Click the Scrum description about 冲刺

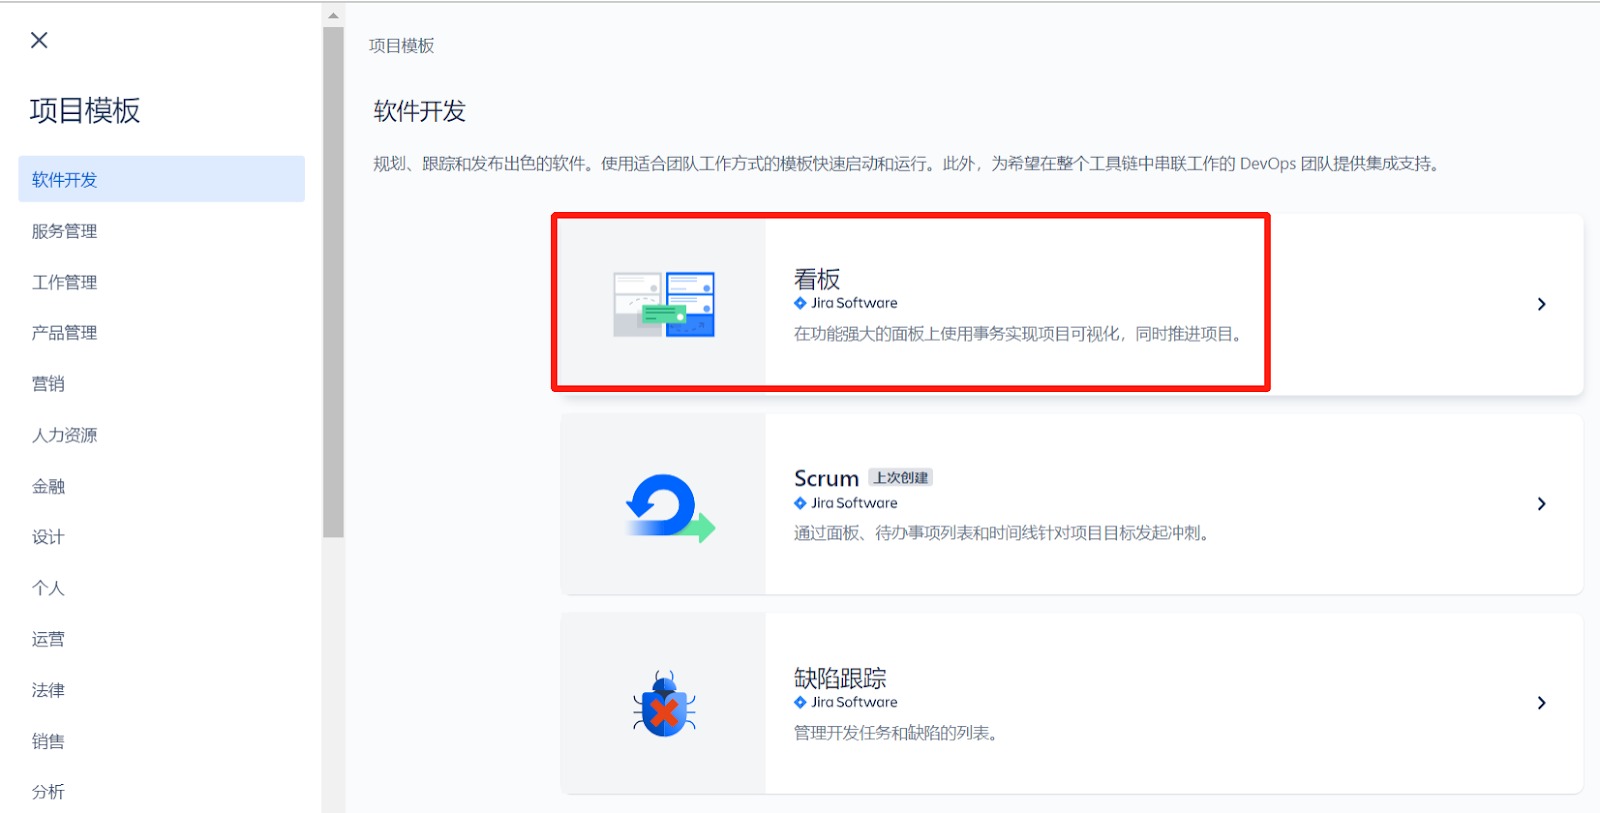coord(1003,533)
